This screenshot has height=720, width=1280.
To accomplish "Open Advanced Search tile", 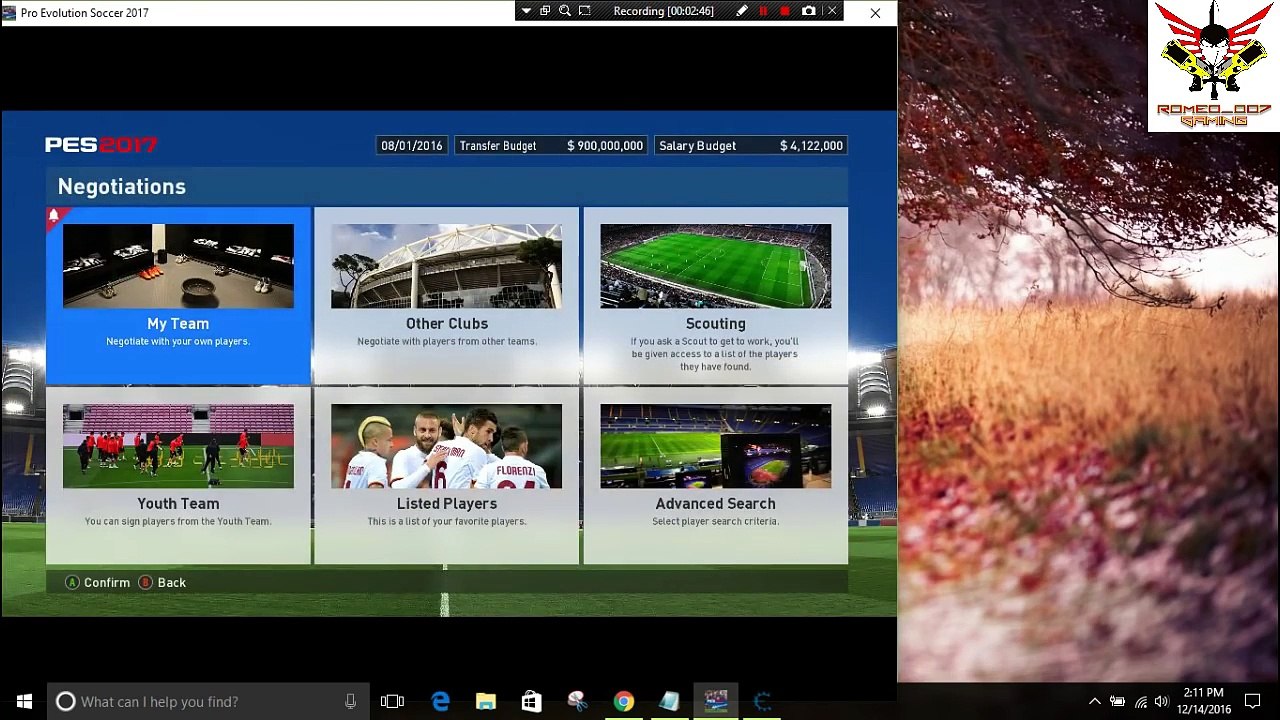I will (x=715, y=475).
